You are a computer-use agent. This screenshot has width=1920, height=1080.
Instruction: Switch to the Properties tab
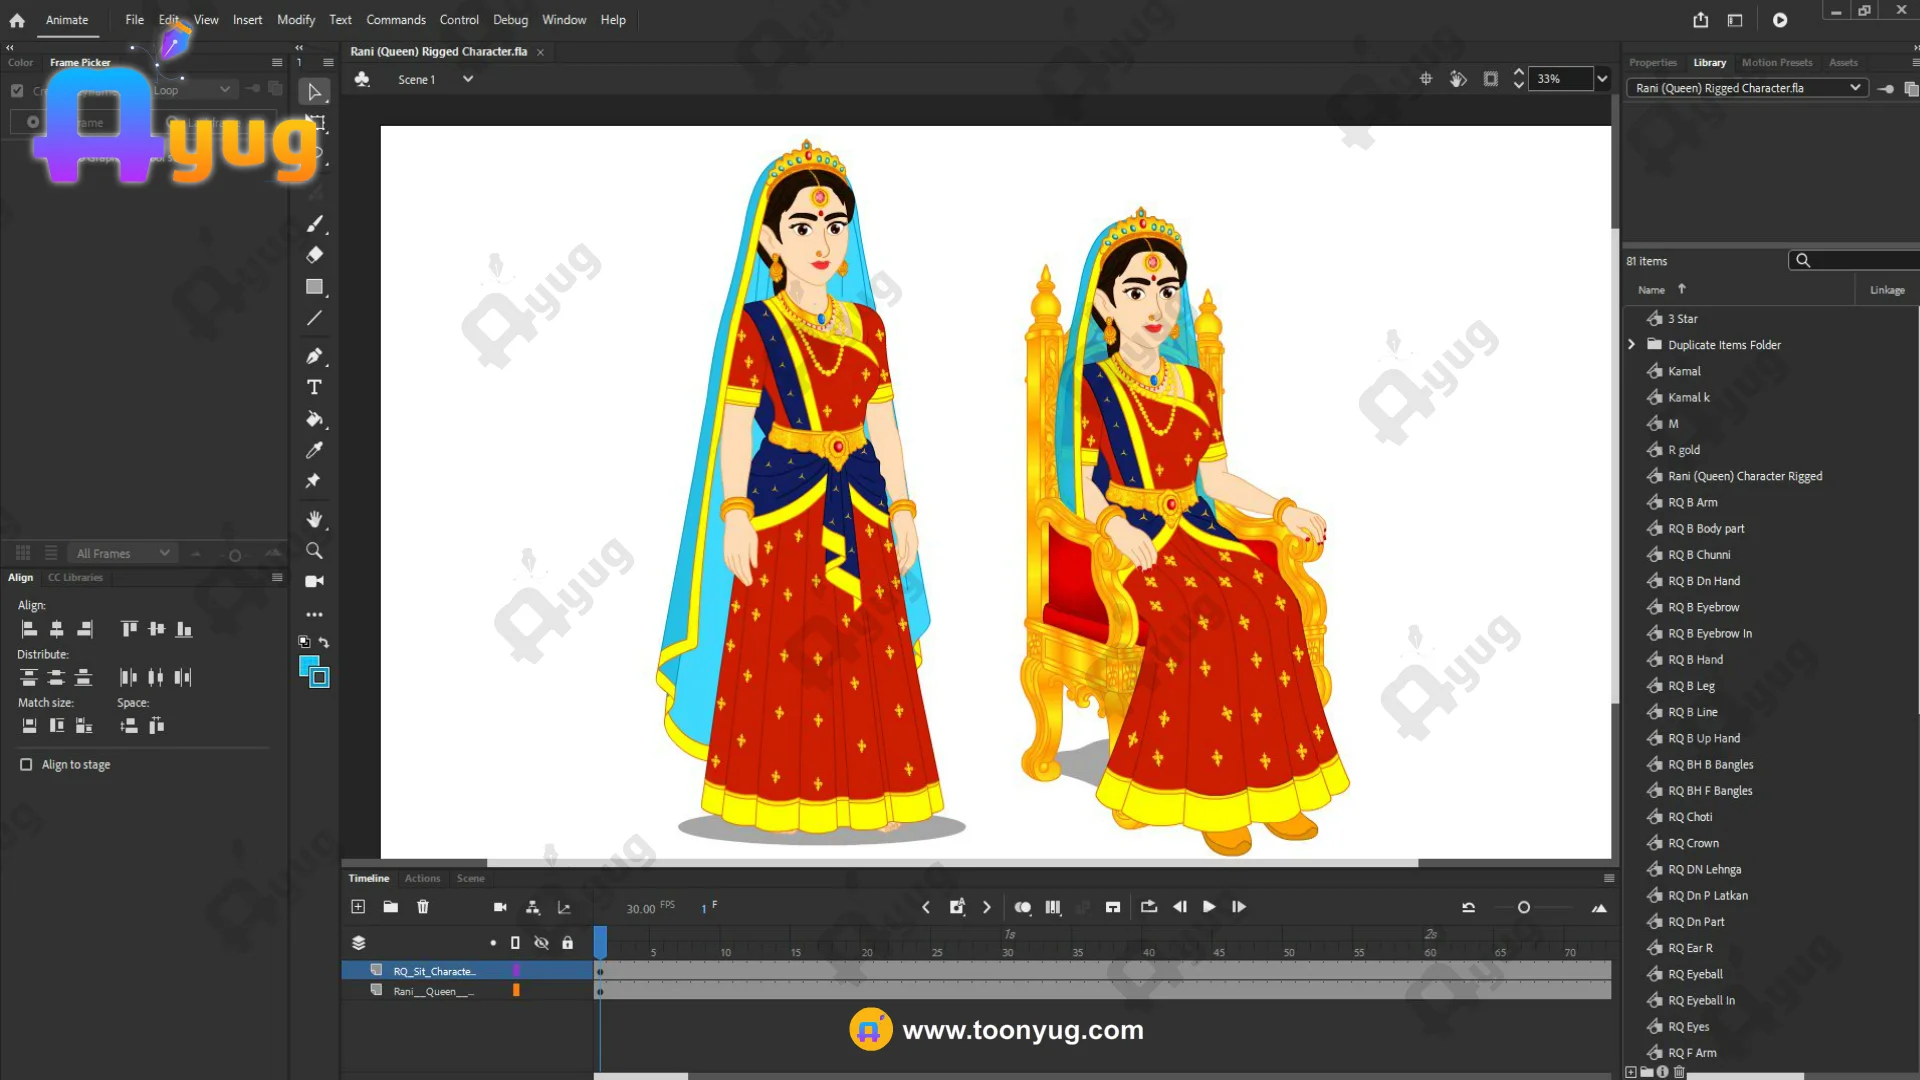(x=1652, y=62)
